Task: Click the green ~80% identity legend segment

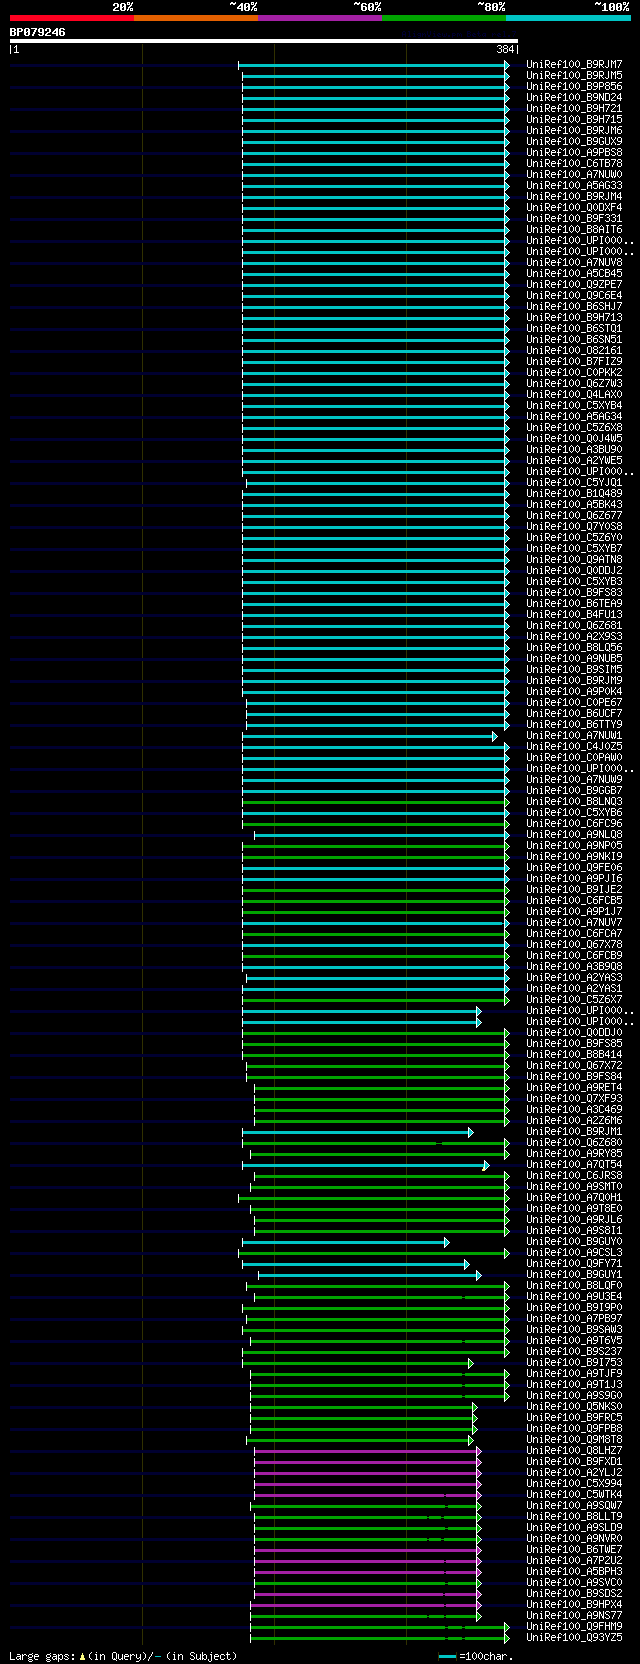Action: [x=444, y=18]
